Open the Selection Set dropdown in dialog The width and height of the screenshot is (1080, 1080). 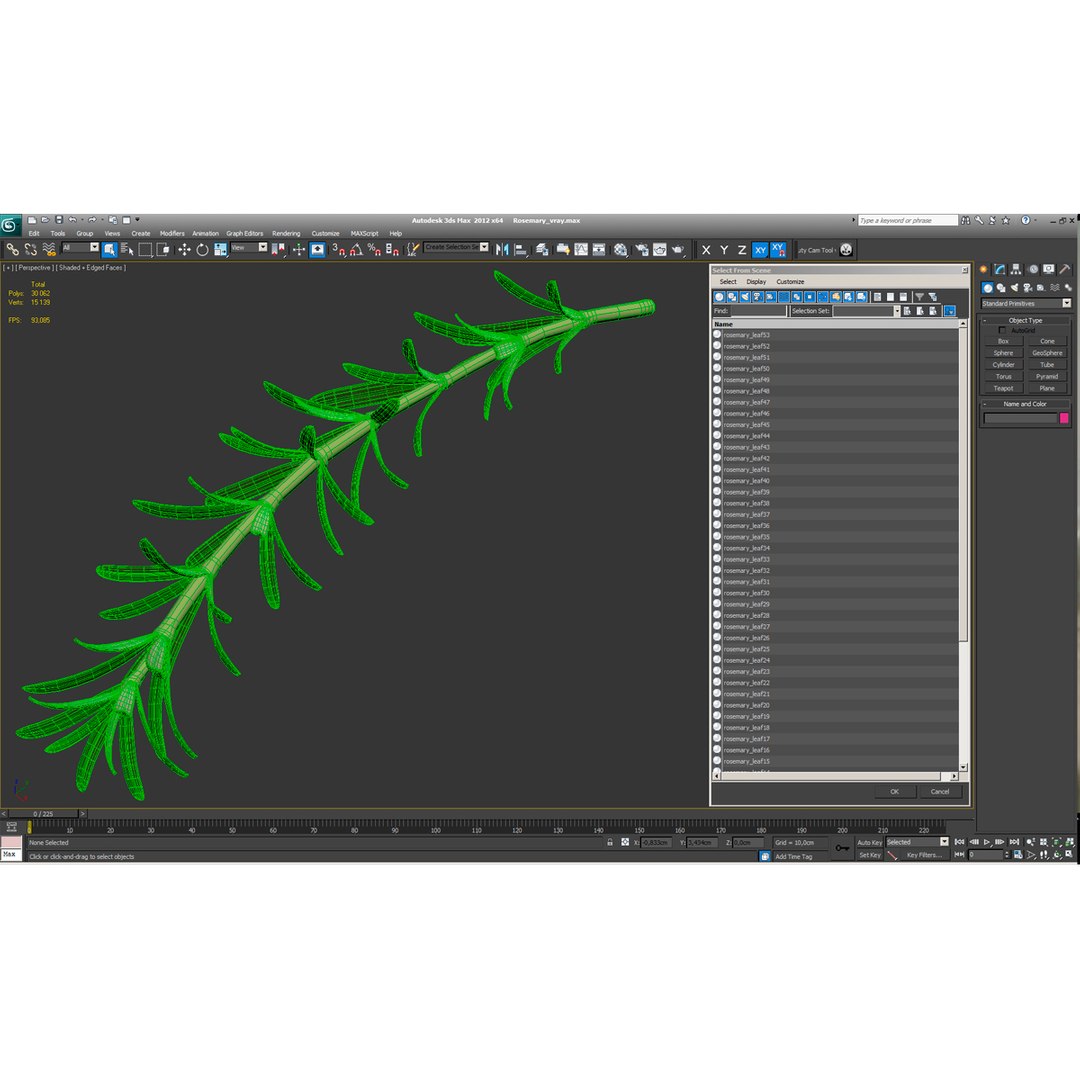click(x=867, y=311)
